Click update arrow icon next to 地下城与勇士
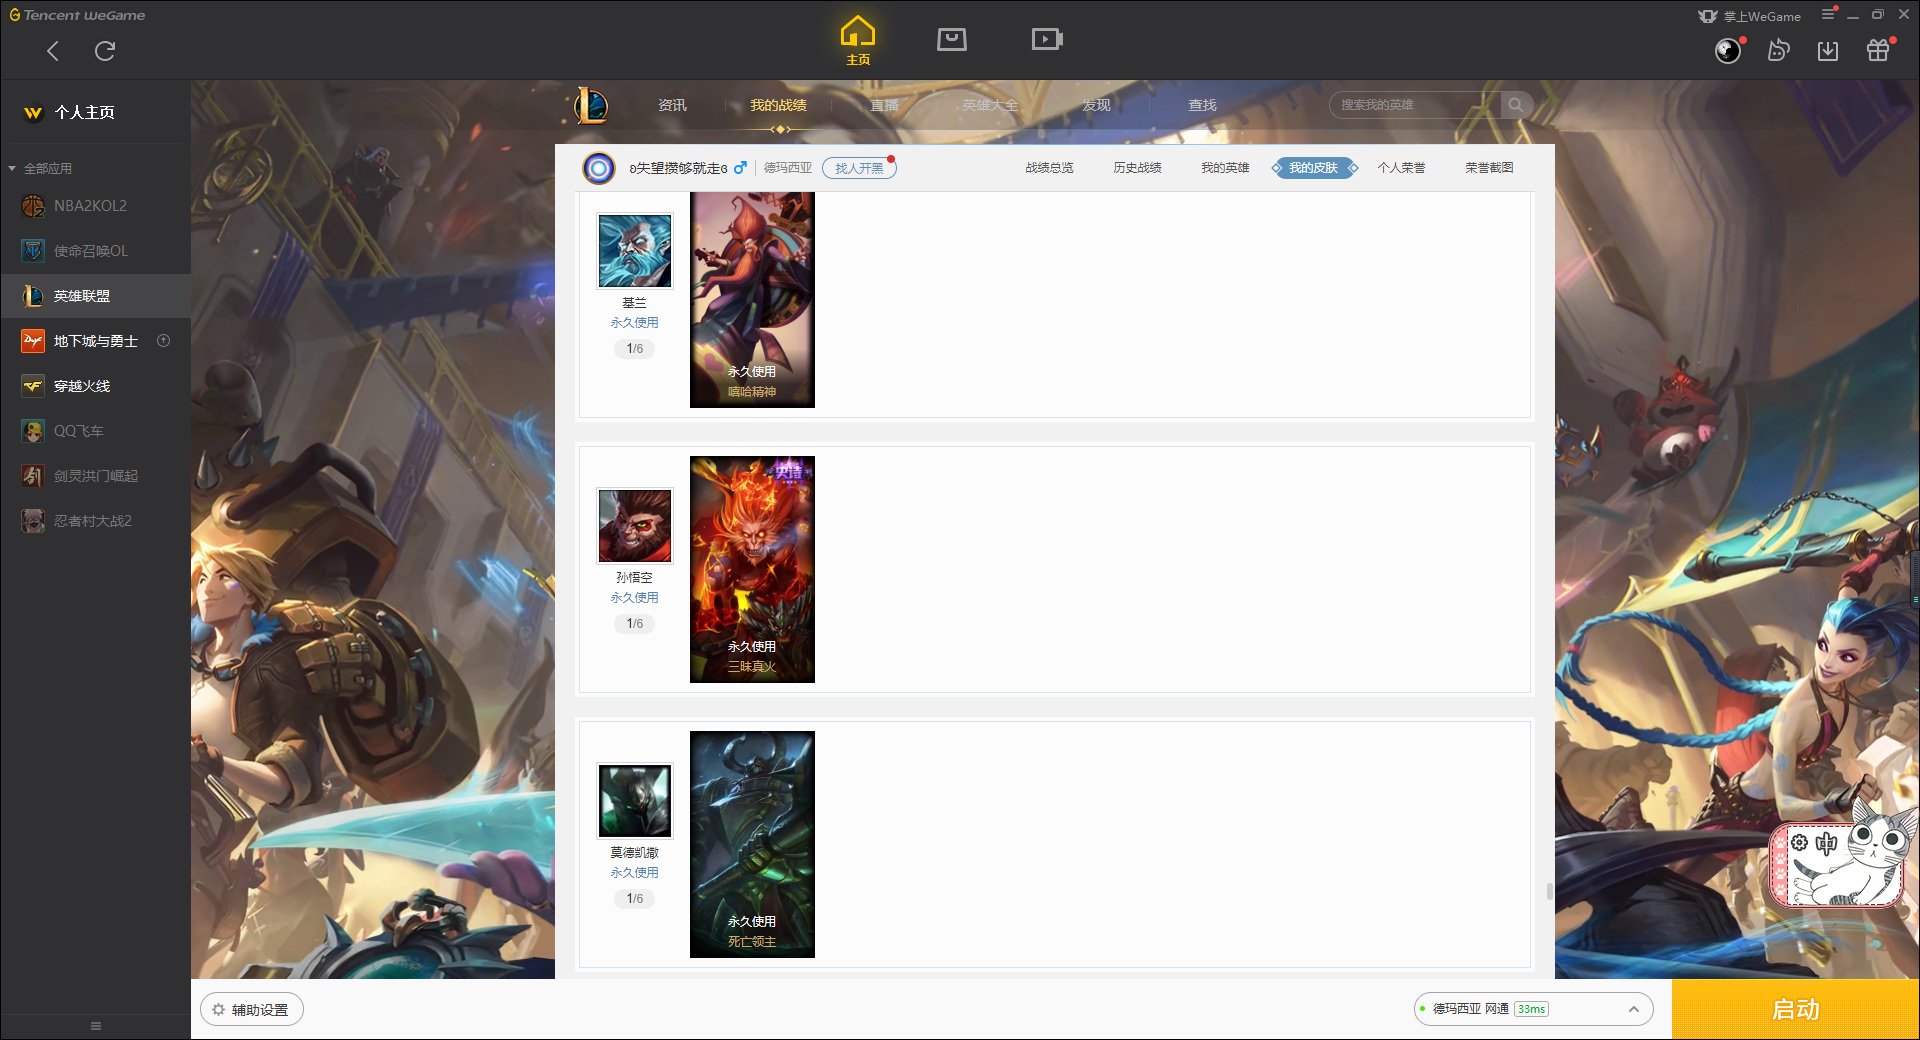This screenshot has height=1040, width=1920. pyautogui.click(x=164, y=341)
